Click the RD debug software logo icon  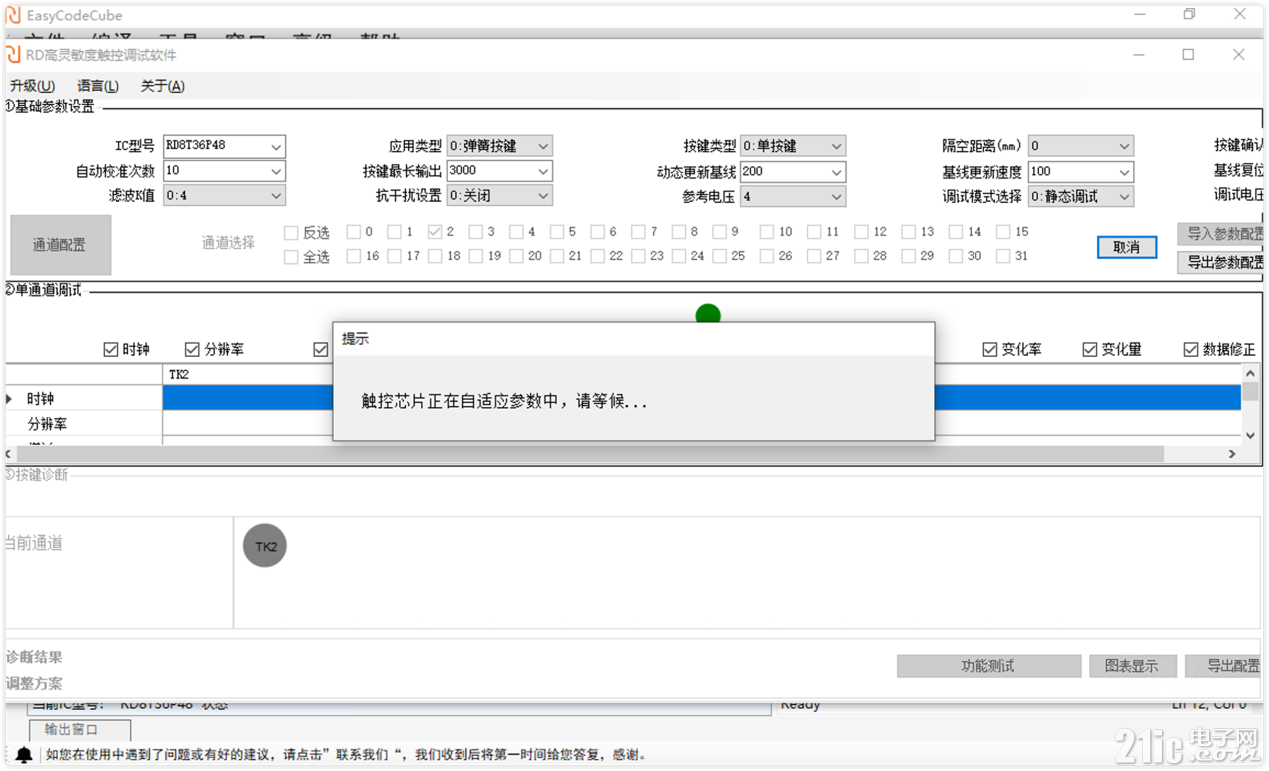14,54
